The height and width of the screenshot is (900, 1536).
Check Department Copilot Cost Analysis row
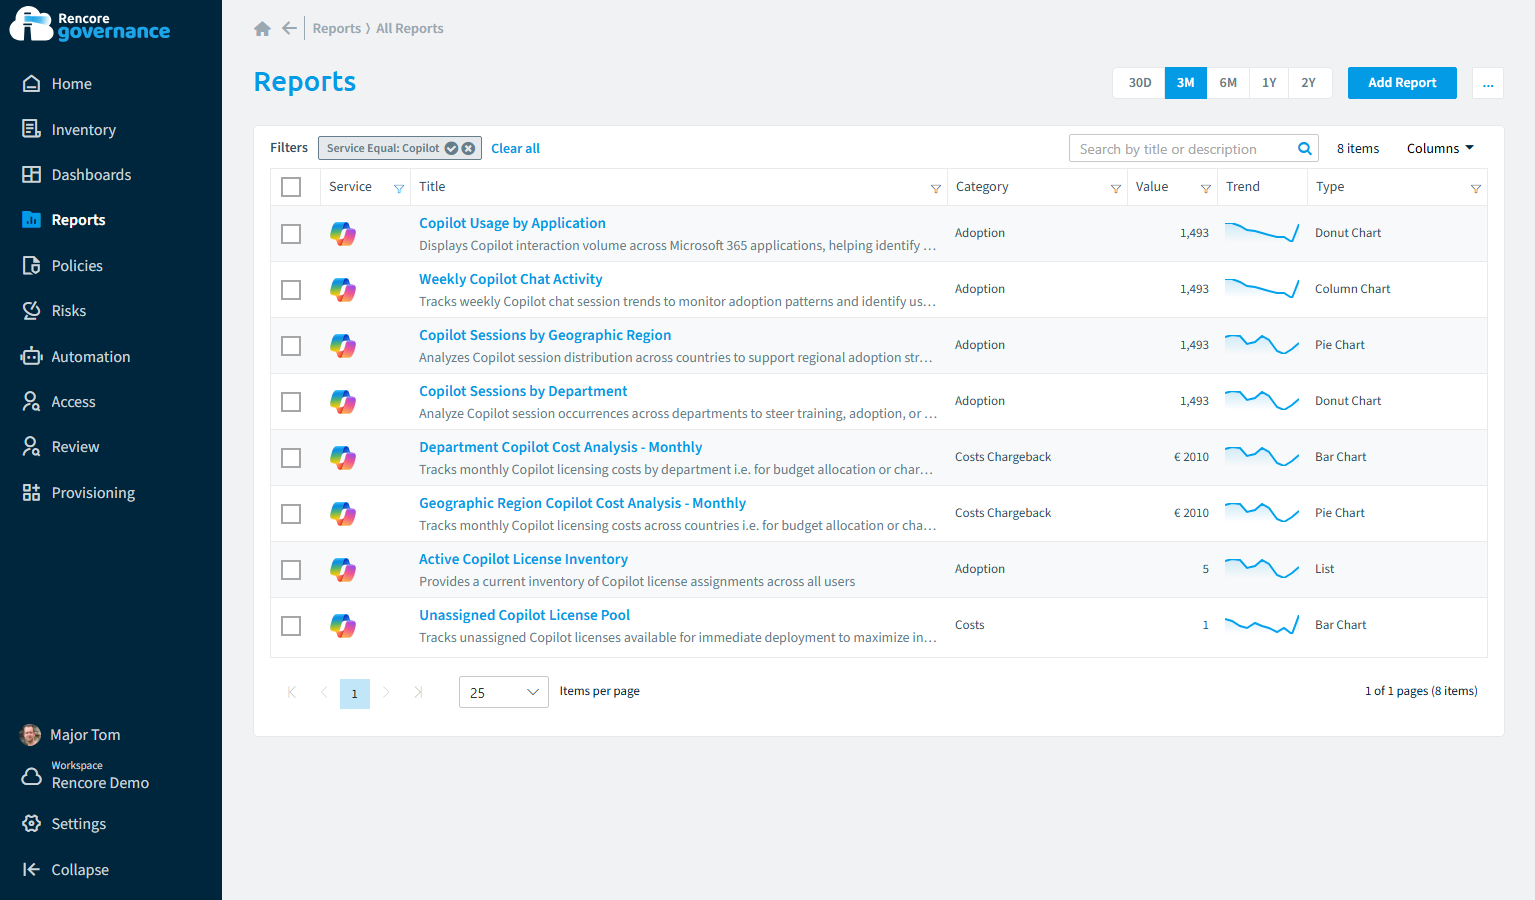(x=291, y=458)
